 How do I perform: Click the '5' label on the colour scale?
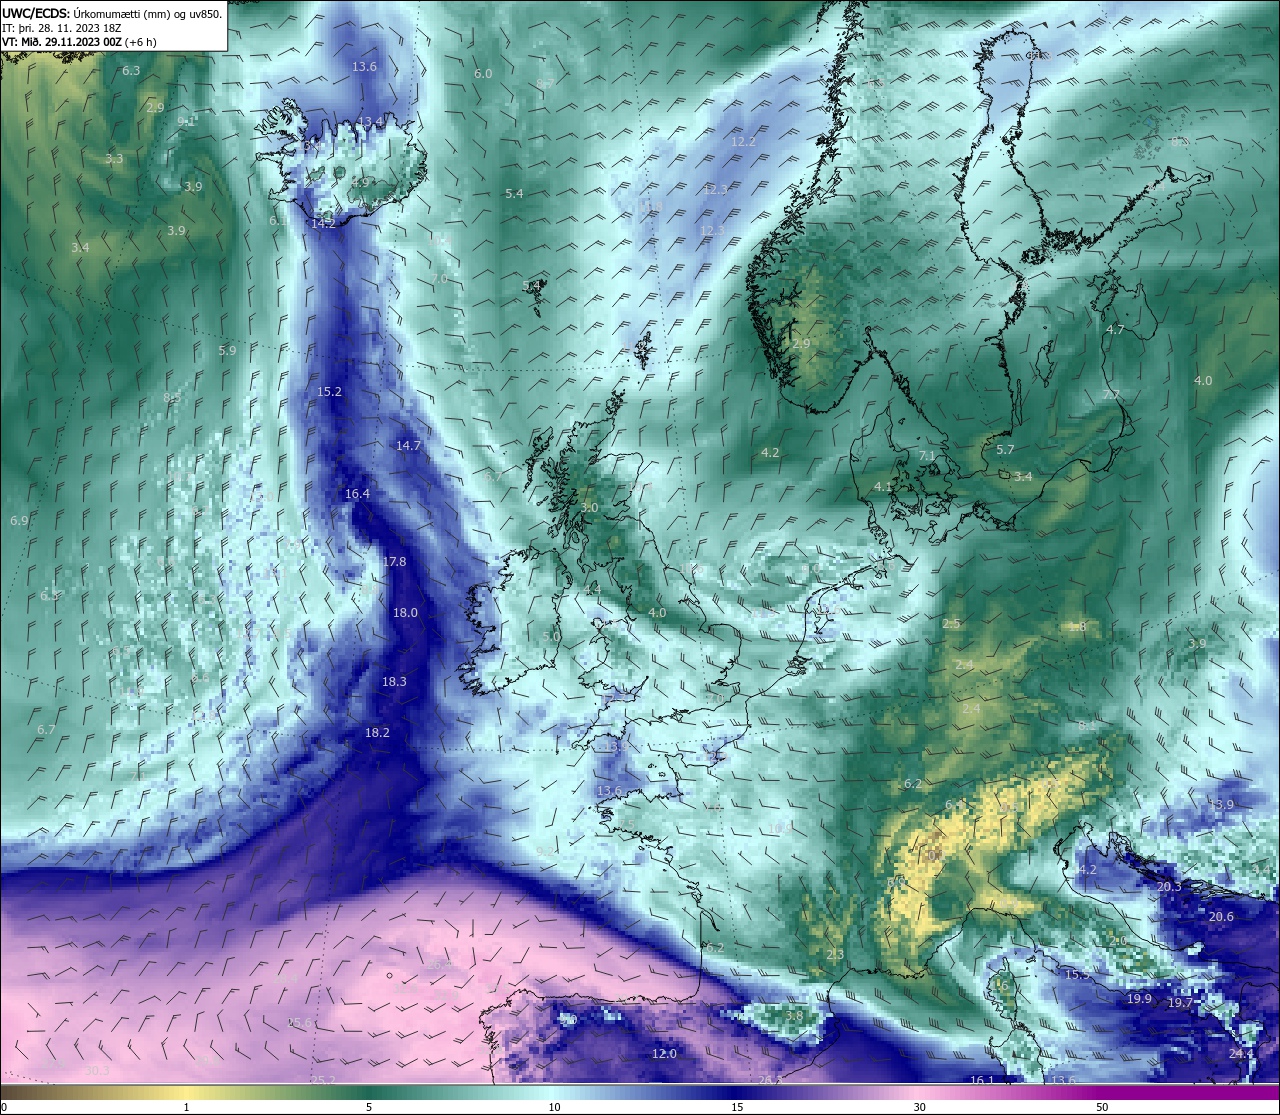tap(369, 1108)
